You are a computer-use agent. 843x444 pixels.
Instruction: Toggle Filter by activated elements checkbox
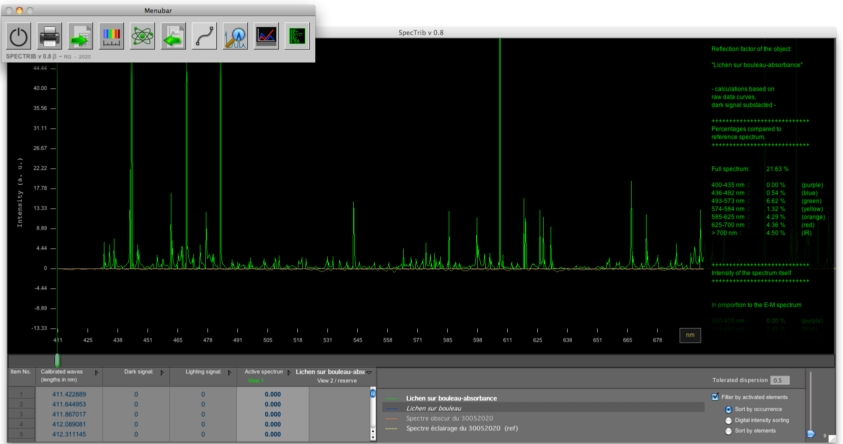click(x=713, y=397)
